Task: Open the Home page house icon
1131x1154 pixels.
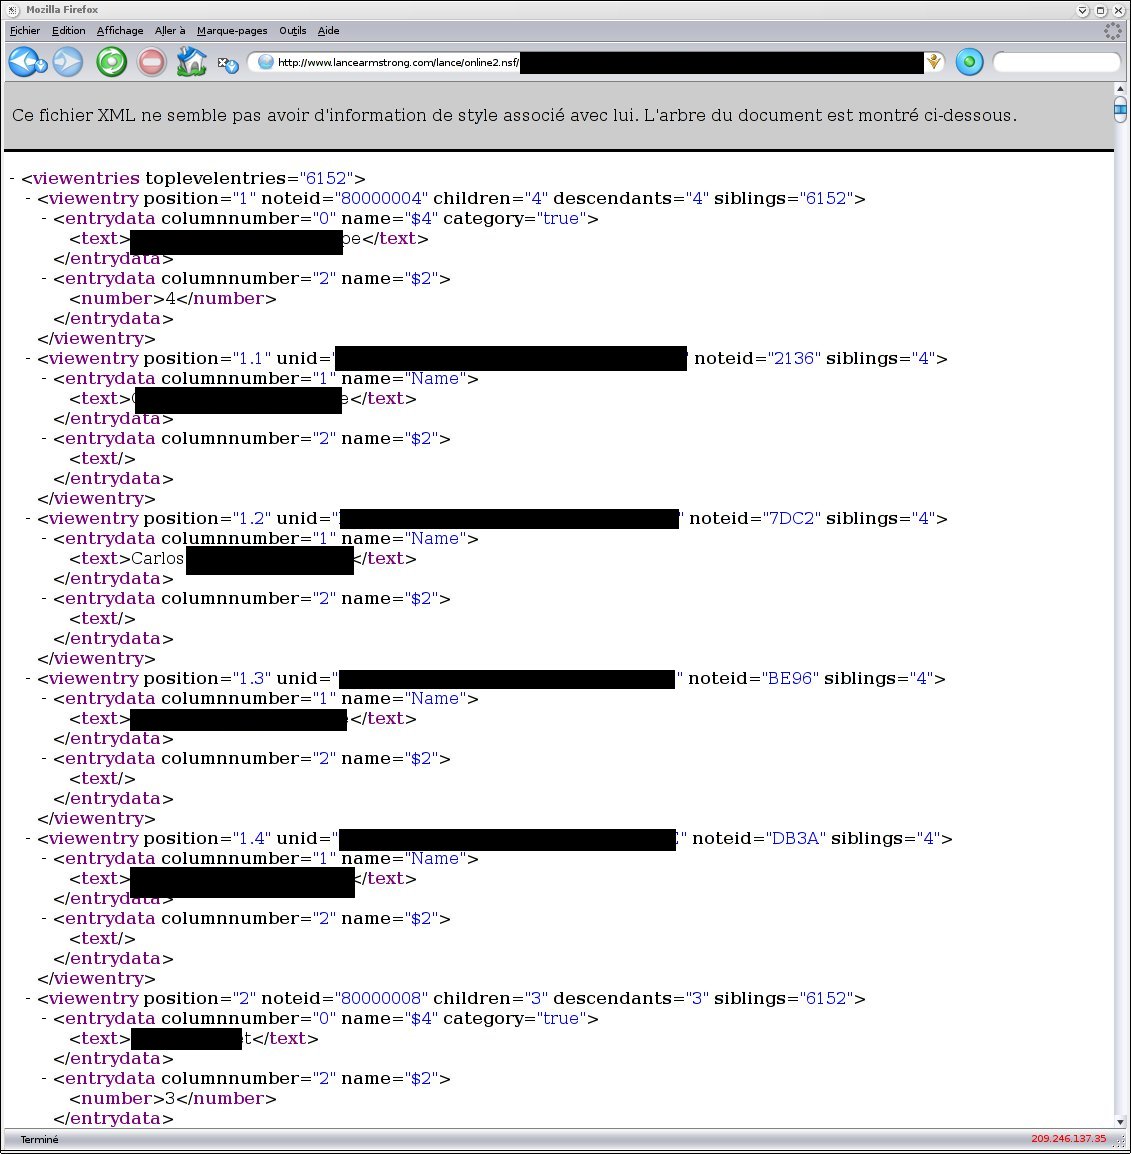Action: tap(191, 62)
